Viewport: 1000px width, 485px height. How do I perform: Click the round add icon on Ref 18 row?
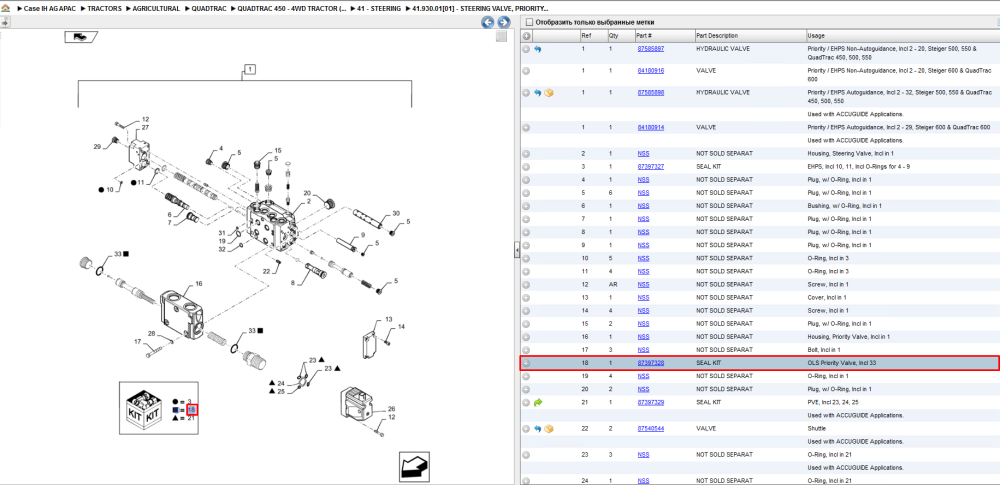point(526,363)
